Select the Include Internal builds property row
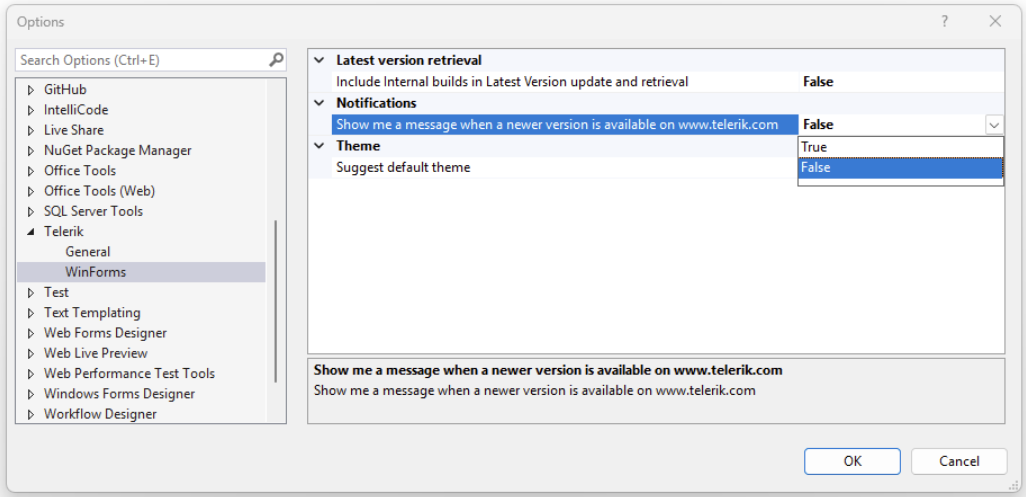The height and width of the screenshot is (497, 1026). point(512,82)
